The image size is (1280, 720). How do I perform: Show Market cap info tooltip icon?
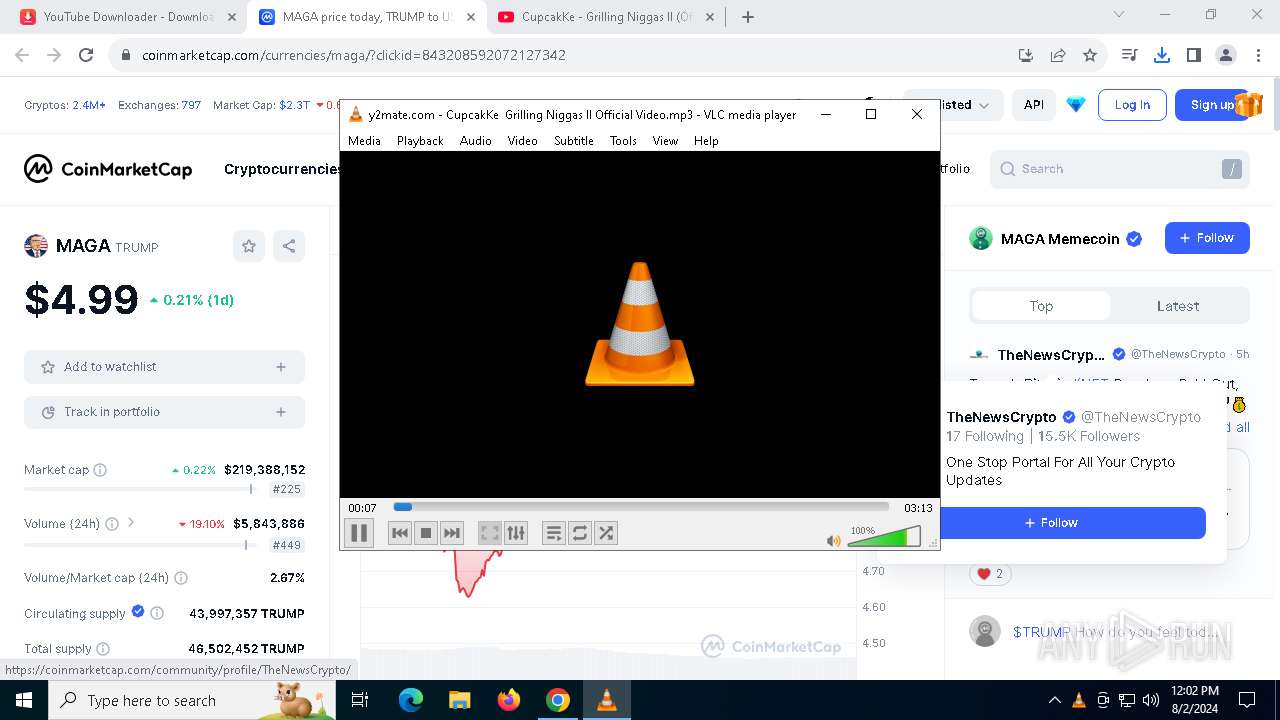[100, 470]
